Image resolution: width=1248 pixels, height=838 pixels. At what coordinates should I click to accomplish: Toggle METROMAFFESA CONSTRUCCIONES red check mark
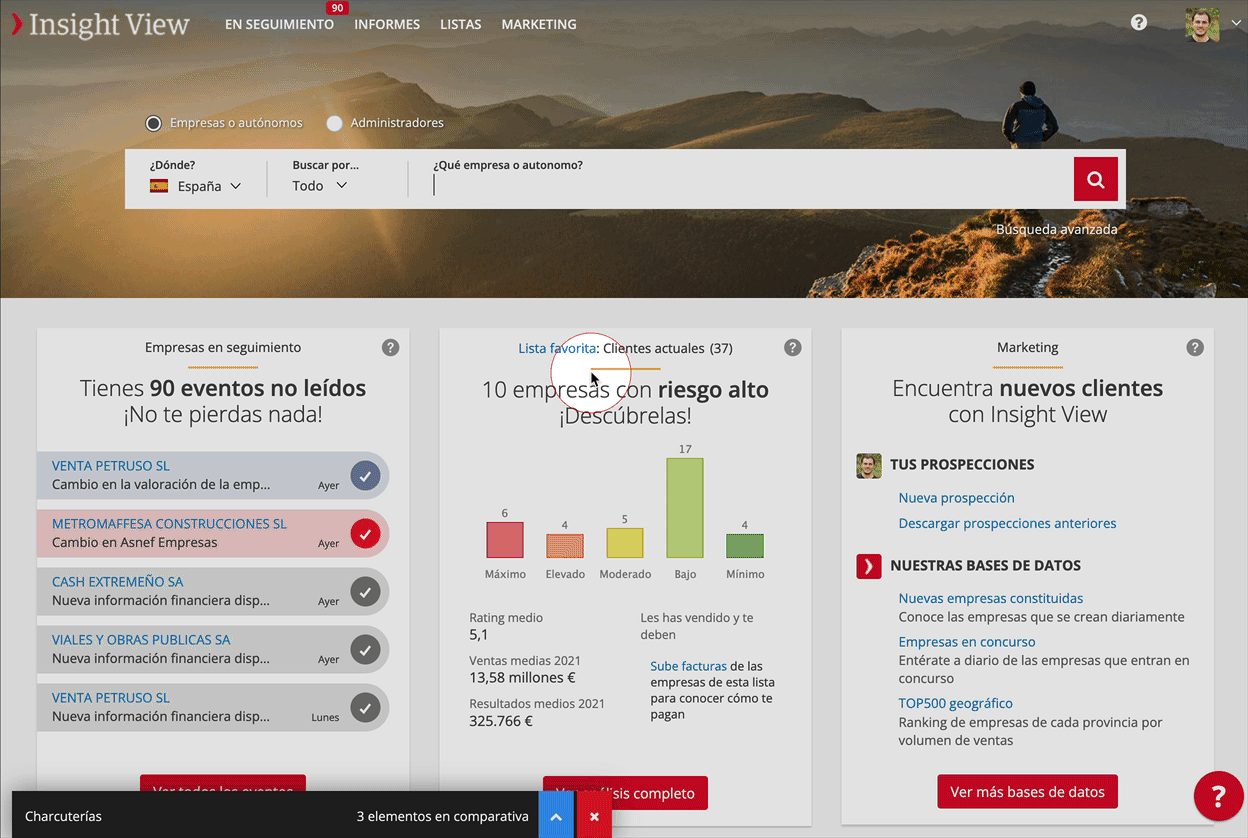coord(366,534)
